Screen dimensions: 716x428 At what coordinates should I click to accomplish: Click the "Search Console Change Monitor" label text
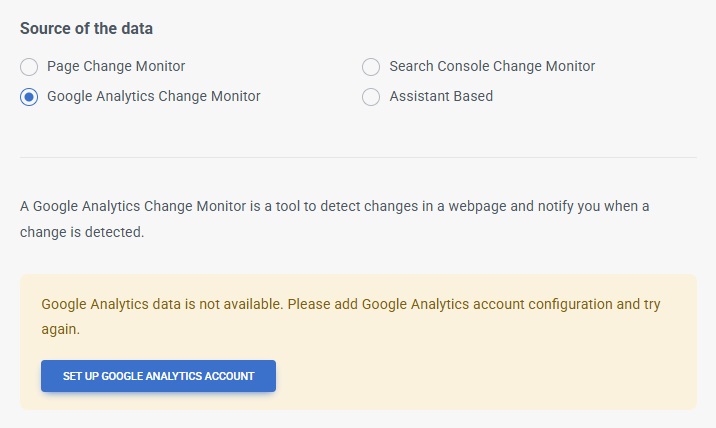tap(492, 66)
